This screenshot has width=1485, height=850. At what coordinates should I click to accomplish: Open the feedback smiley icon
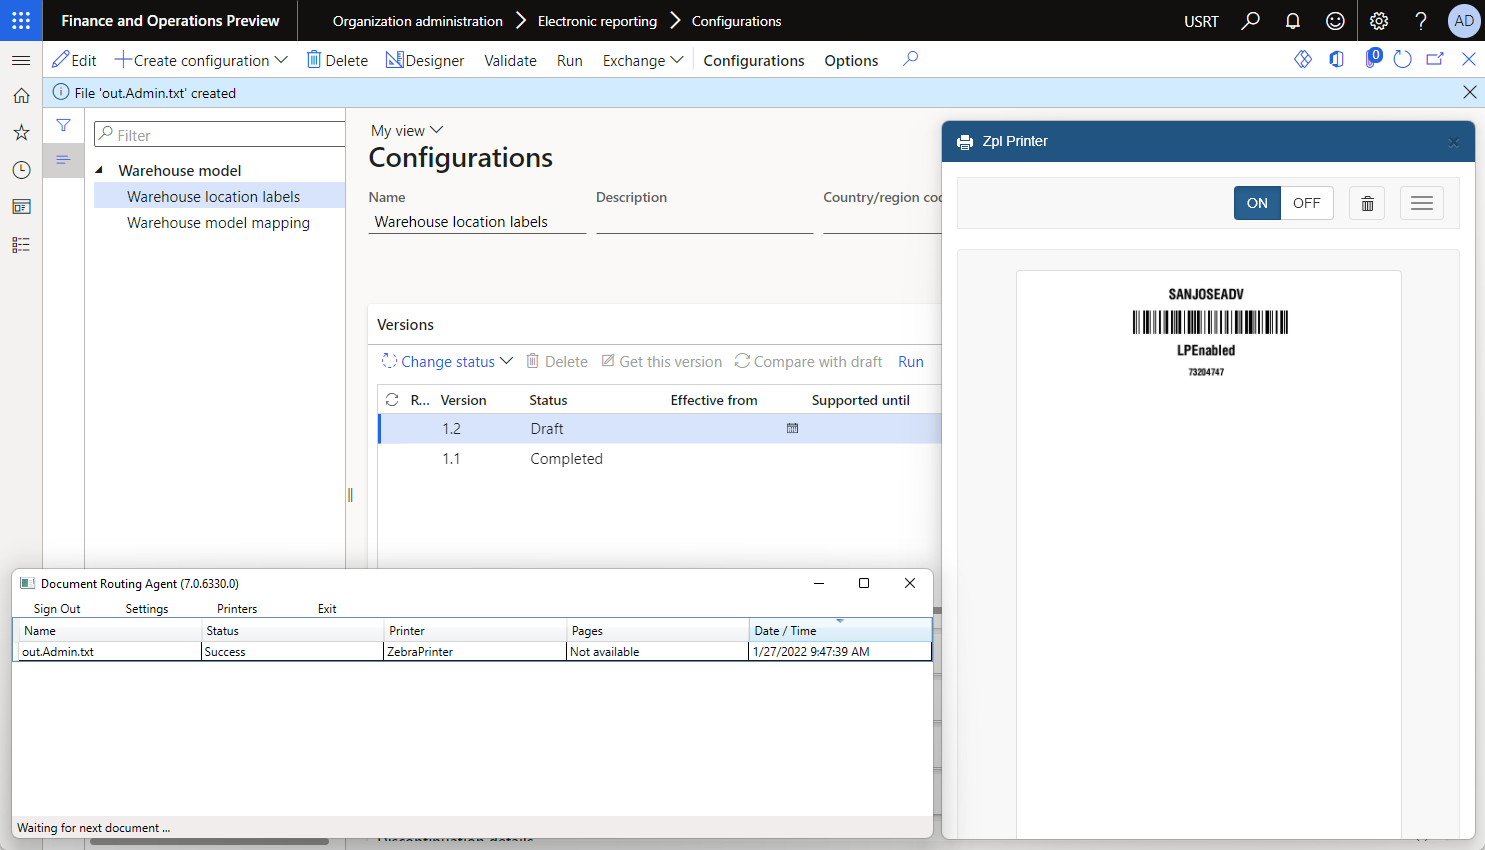[x=1335, y=20]
